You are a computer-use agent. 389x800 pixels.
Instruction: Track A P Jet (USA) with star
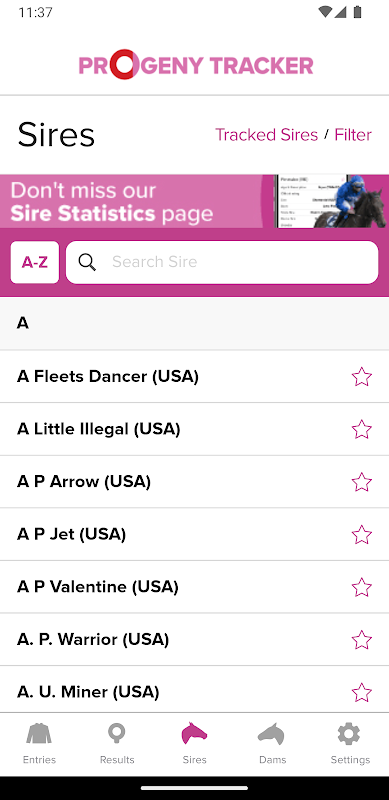click(x=361, y=534)
